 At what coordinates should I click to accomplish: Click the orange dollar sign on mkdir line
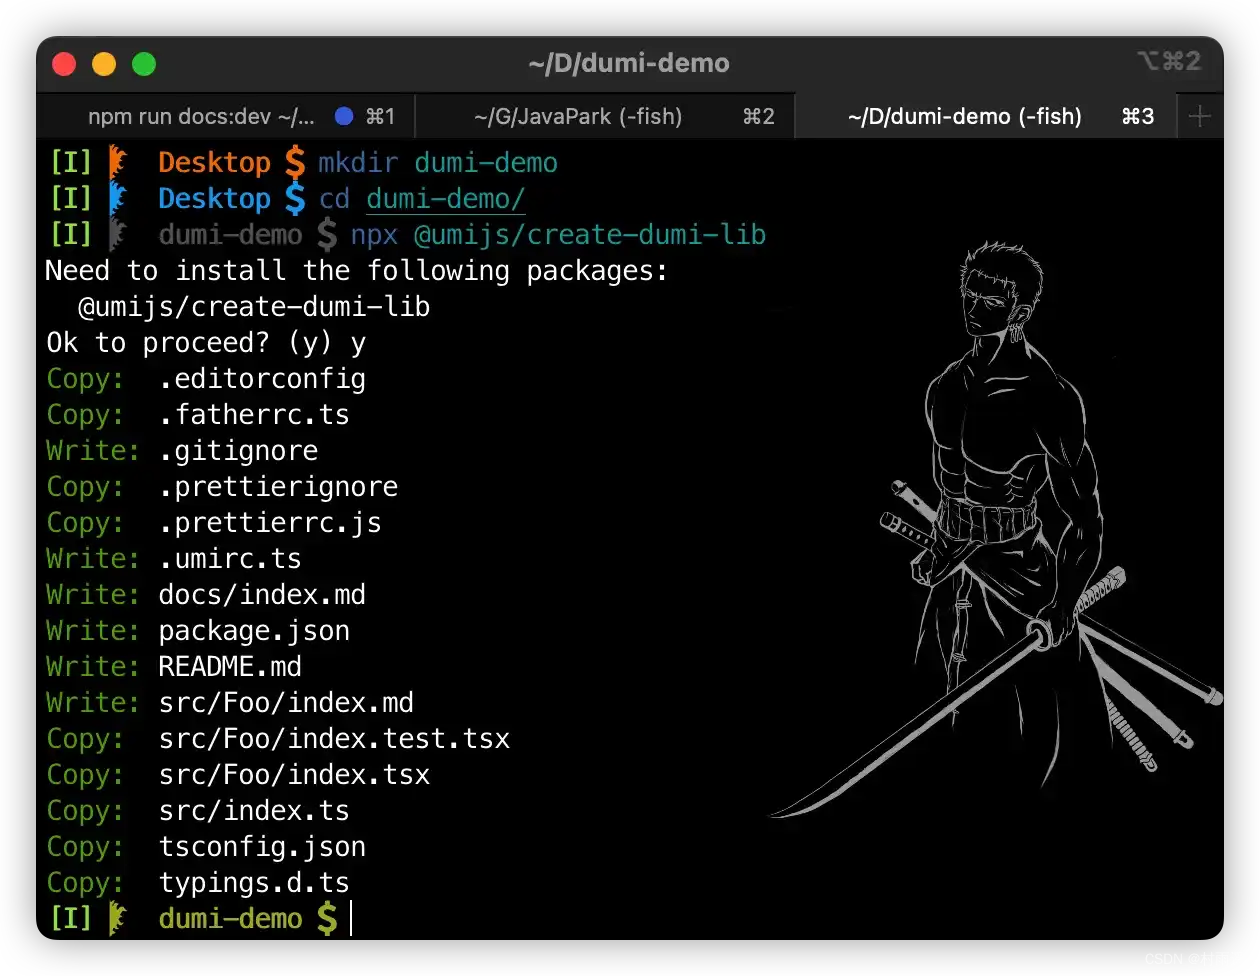coord(294,162)
